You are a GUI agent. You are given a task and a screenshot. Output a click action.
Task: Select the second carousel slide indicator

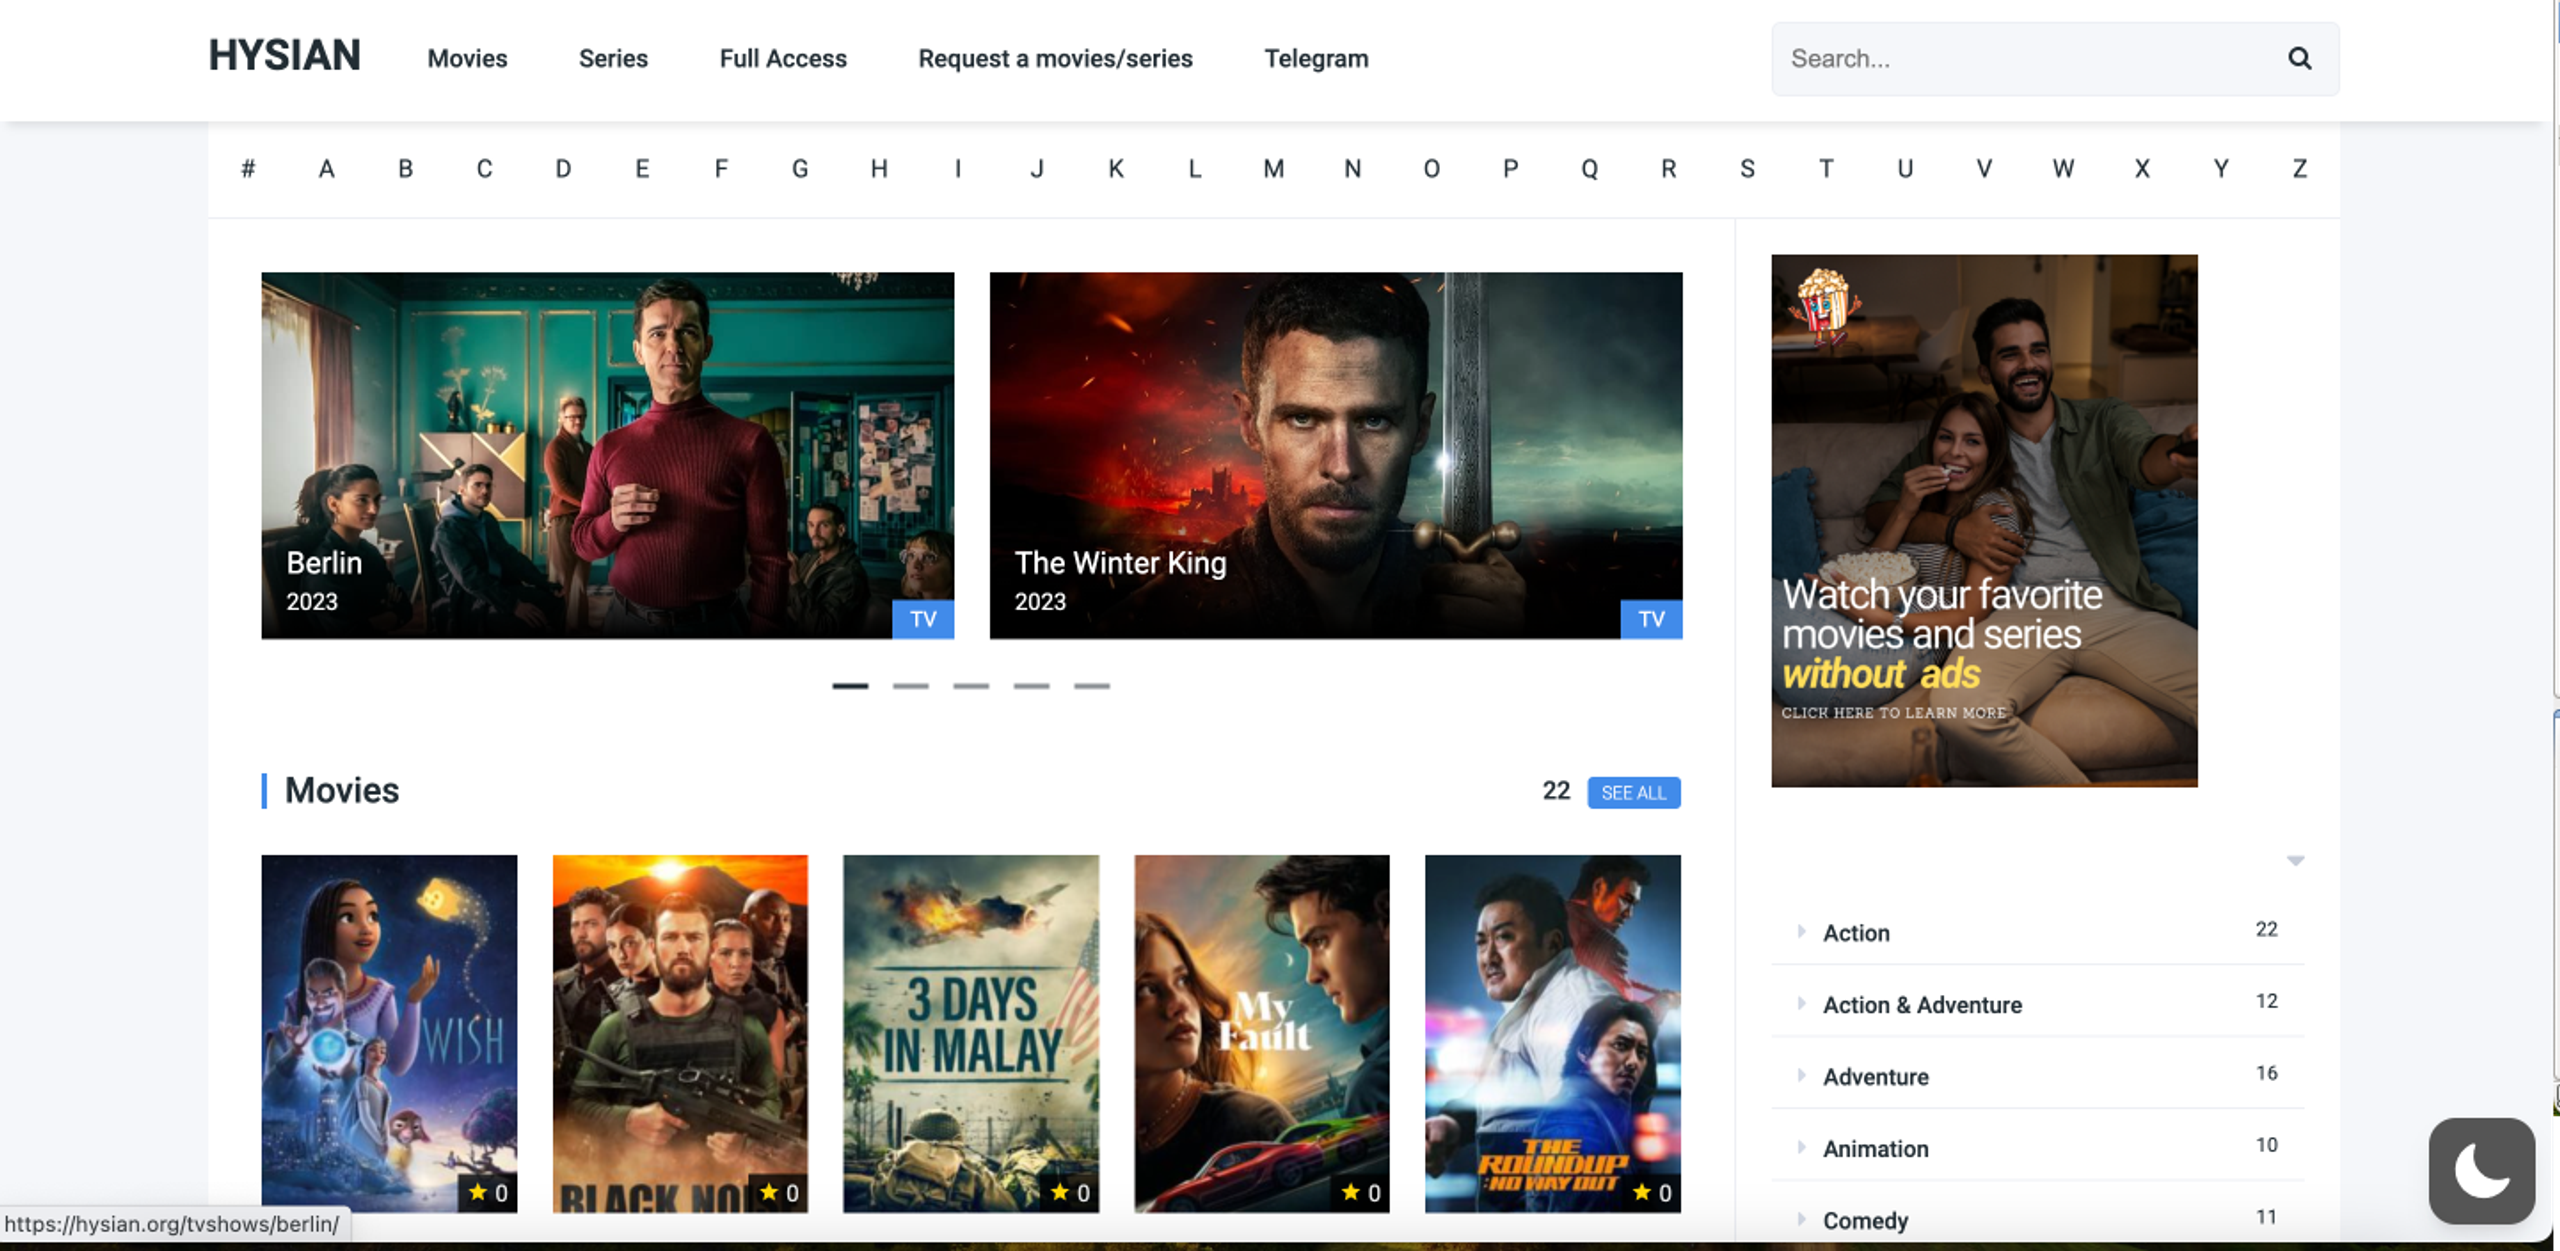pyautogui.click(x=910, y=686)
